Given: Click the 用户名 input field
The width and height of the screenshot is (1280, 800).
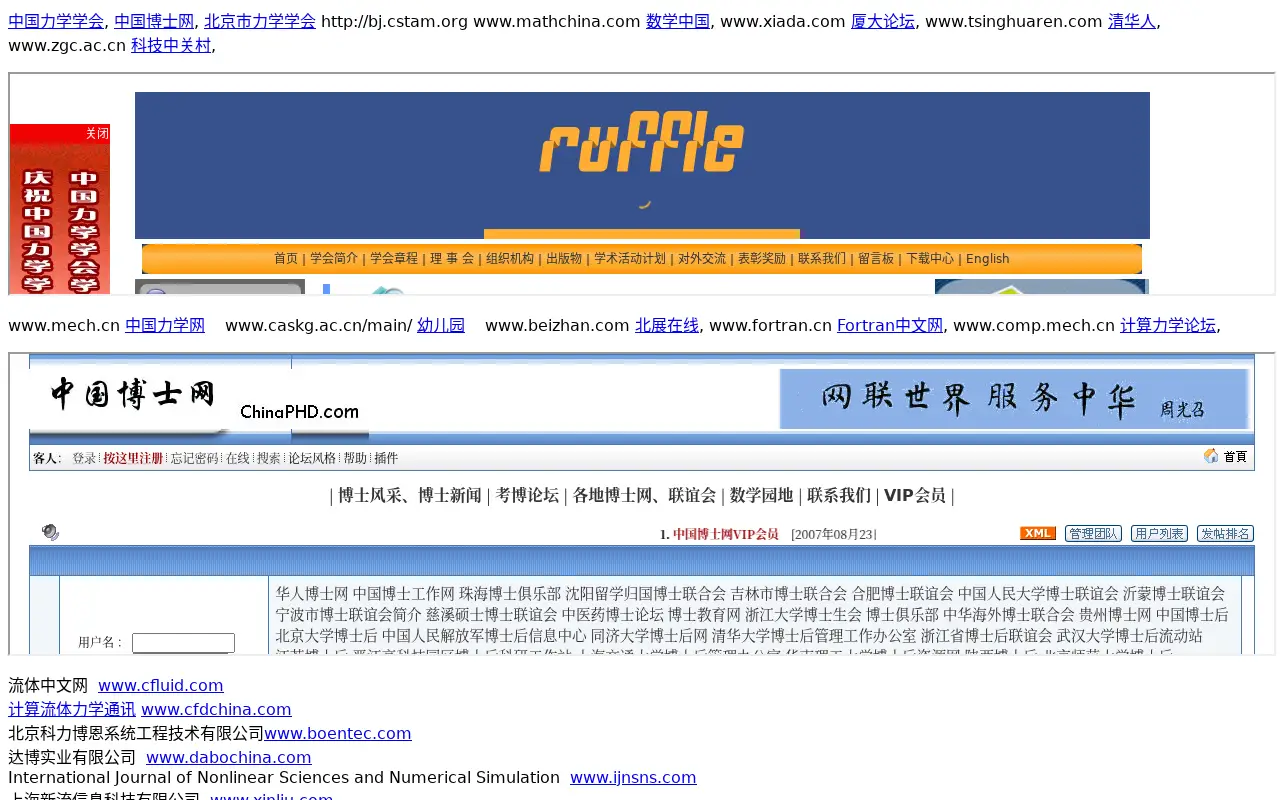Looking at the screenshot, I should (183, 643).
